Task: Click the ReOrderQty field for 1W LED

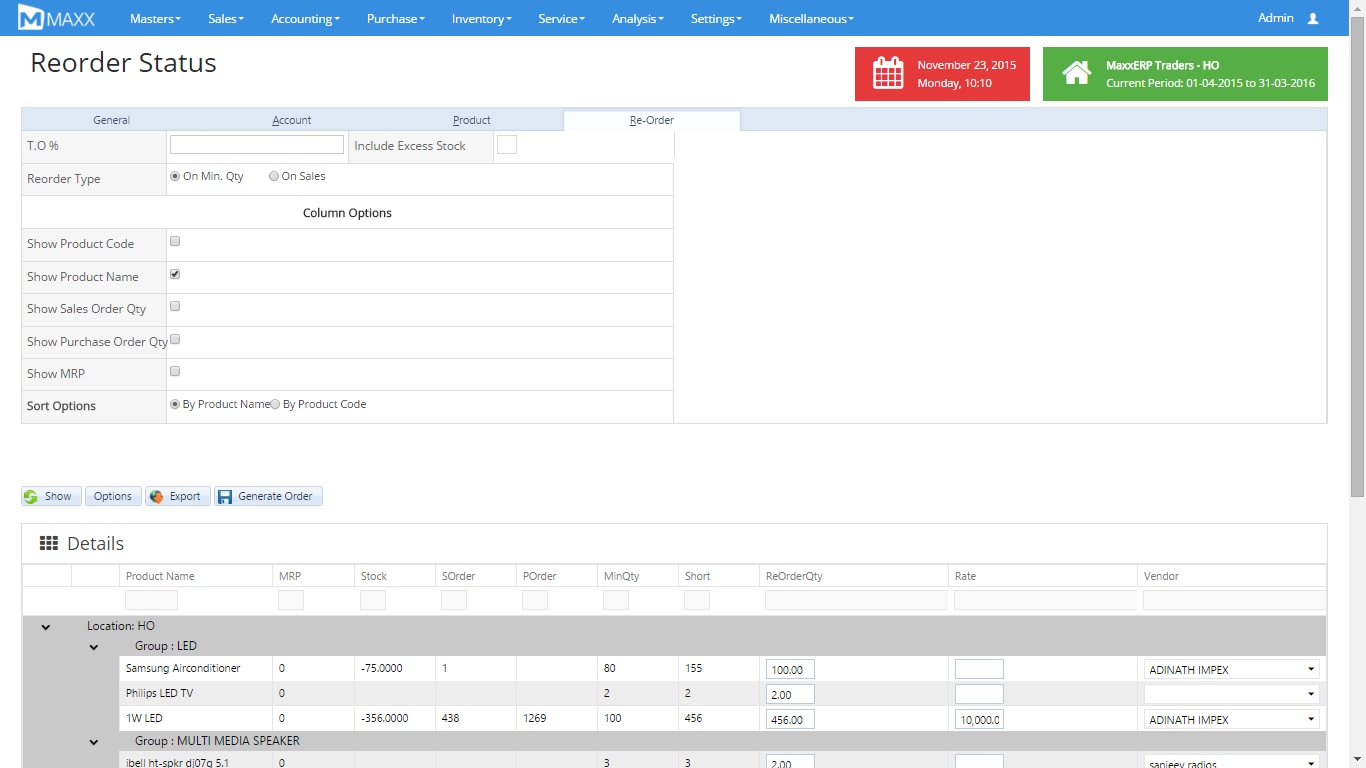Action: (790, 720)
